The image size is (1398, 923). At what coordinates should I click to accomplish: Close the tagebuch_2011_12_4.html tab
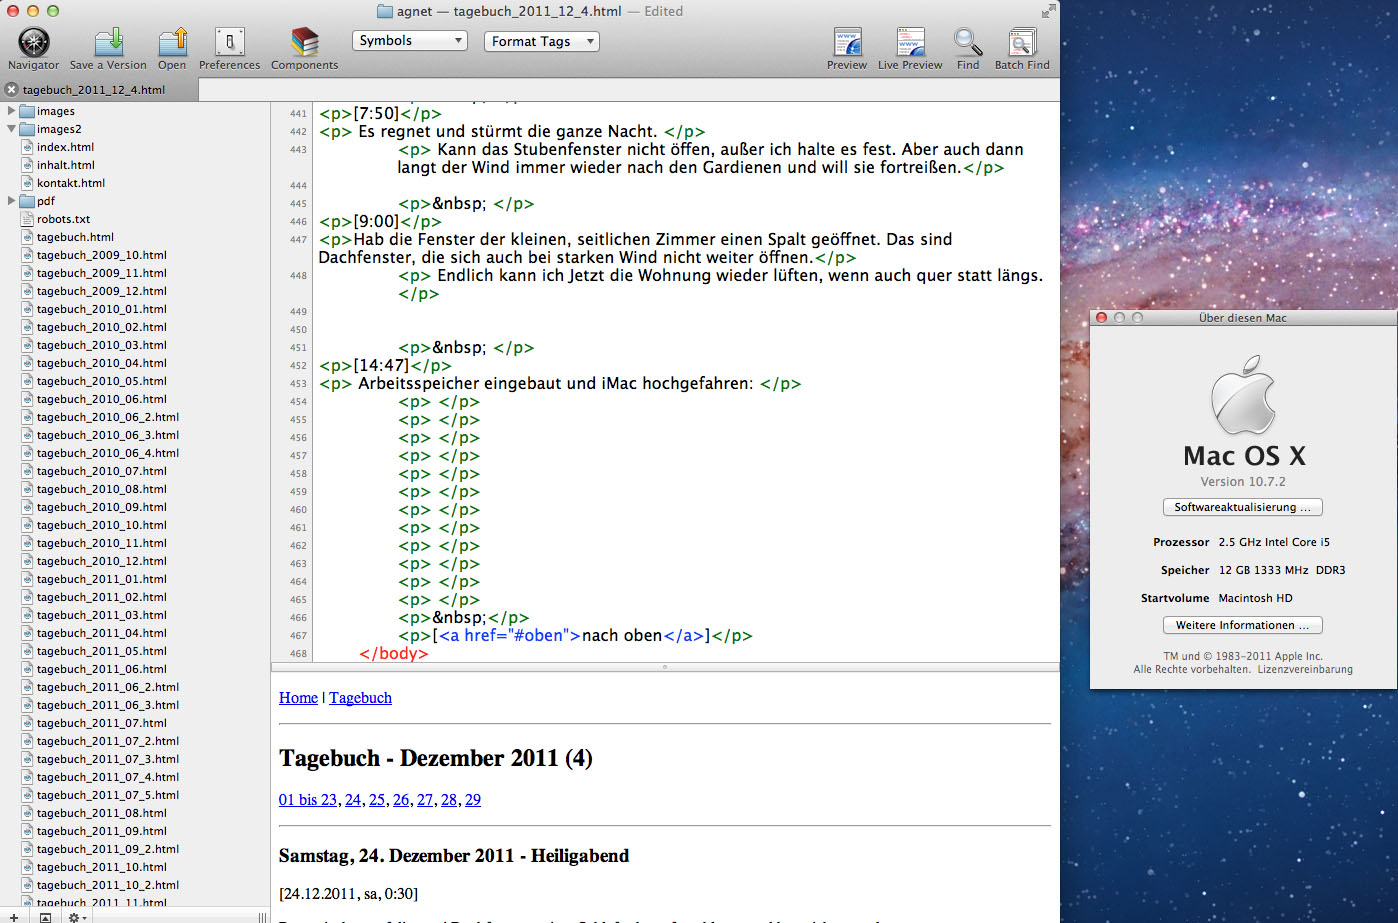pyautogui.click(x=11, y=90)
